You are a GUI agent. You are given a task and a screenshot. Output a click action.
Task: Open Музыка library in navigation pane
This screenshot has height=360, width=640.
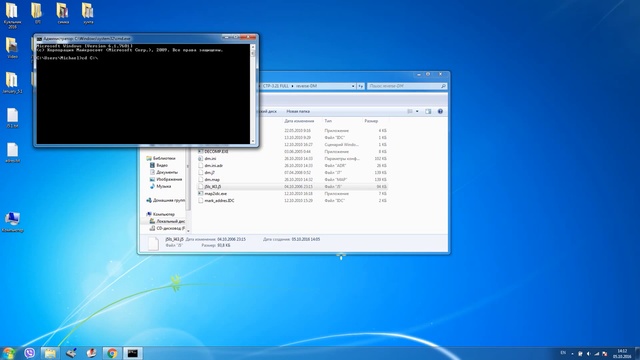tap(163, 186)
